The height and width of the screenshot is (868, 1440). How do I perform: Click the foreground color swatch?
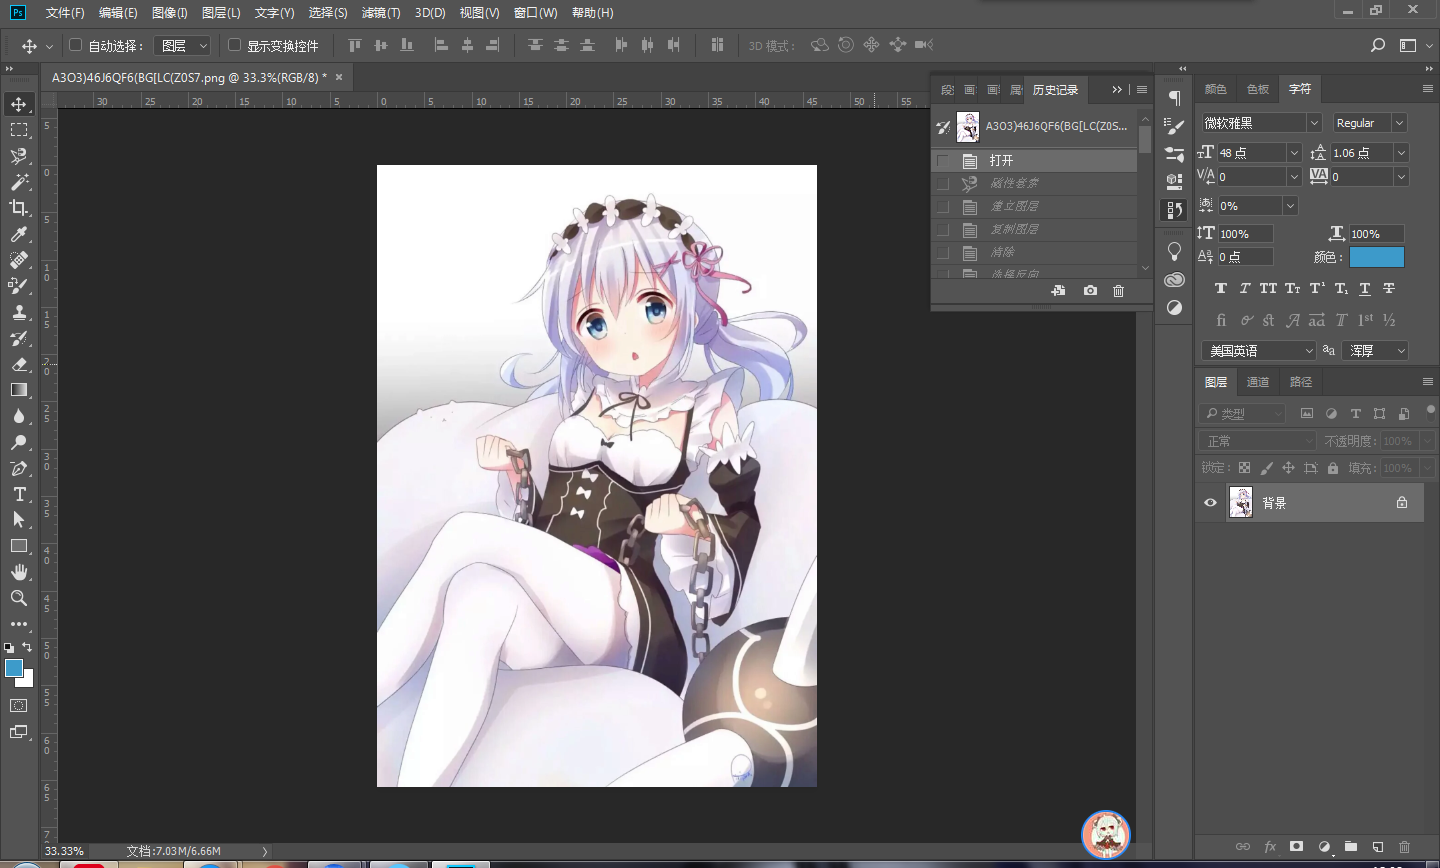(x=14, y=668)
